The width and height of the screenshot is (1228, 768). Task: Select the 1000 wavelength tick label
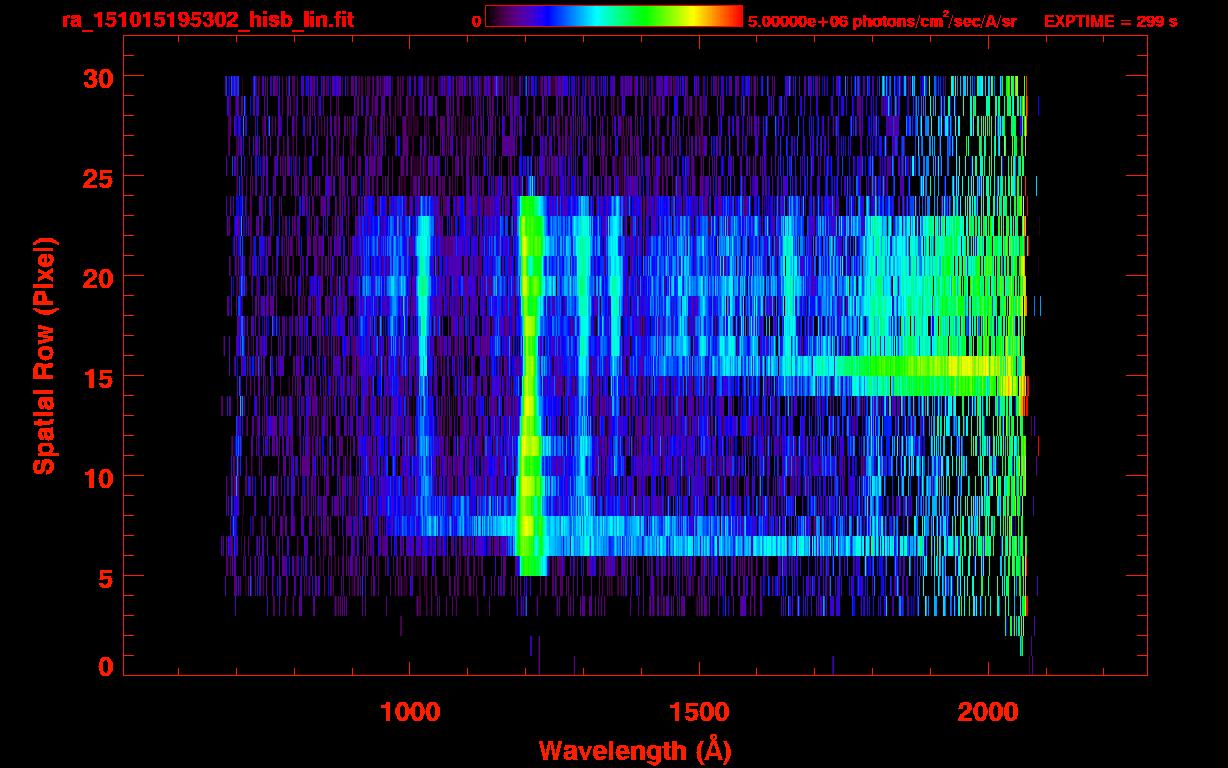coord(409,712)
